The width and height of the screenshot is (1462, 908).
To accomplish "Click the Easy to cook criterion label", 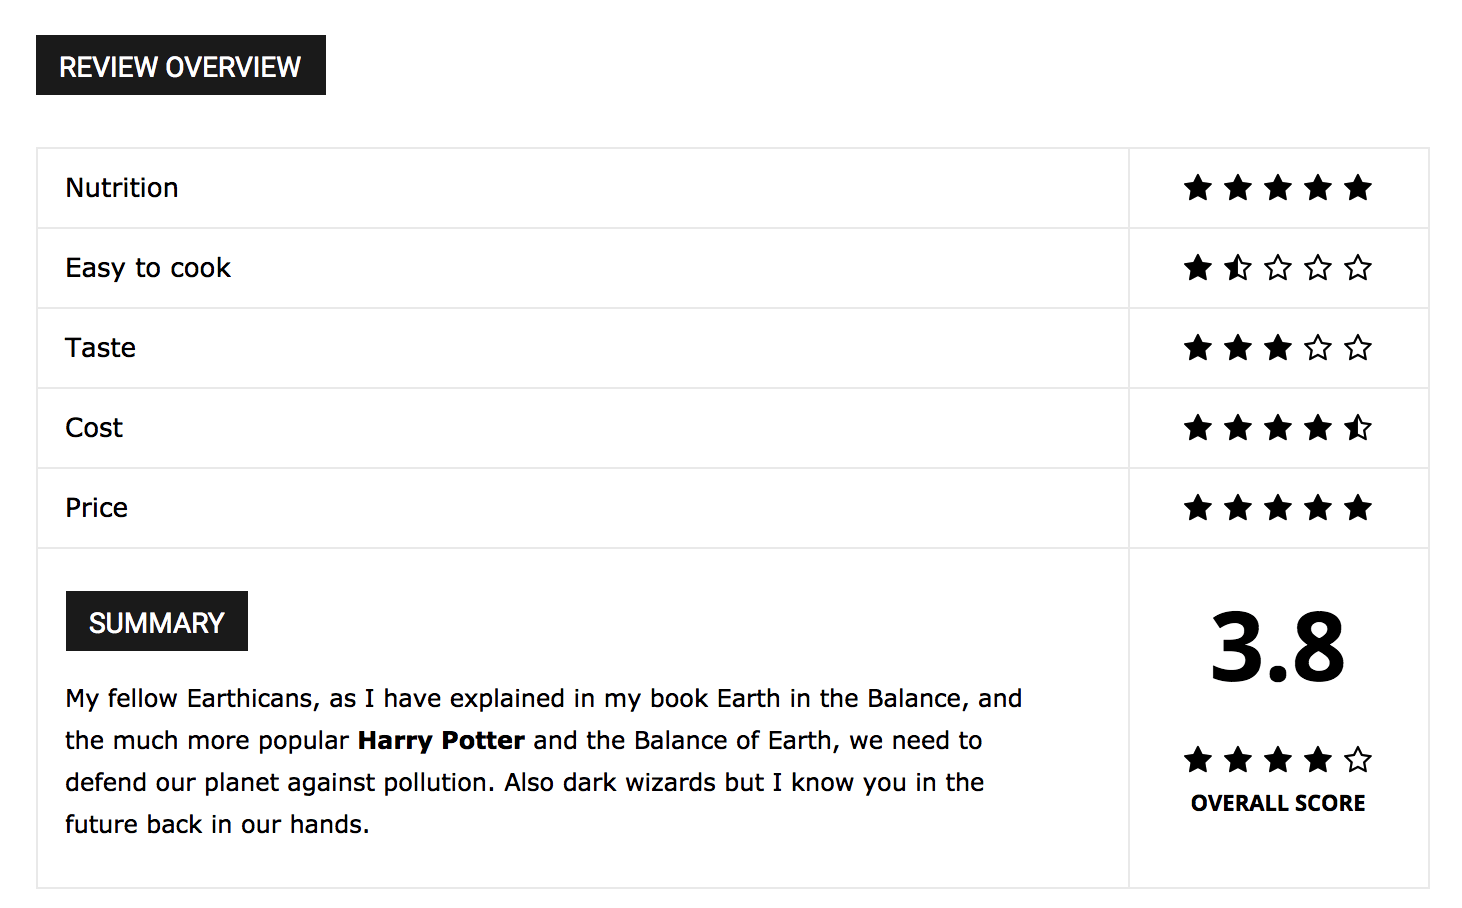I will [148, 268].
